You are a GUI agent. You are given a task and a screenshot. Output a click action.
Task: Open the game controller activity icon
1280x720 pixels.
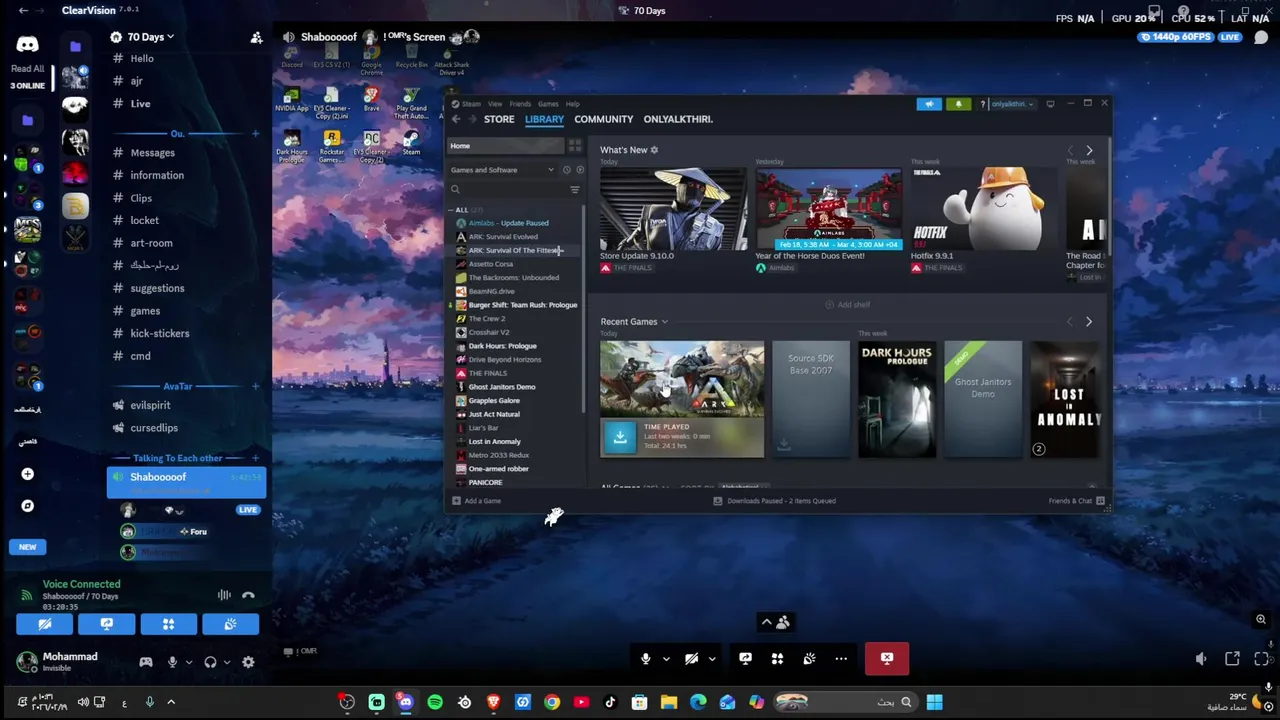click(x=146, y=662)
